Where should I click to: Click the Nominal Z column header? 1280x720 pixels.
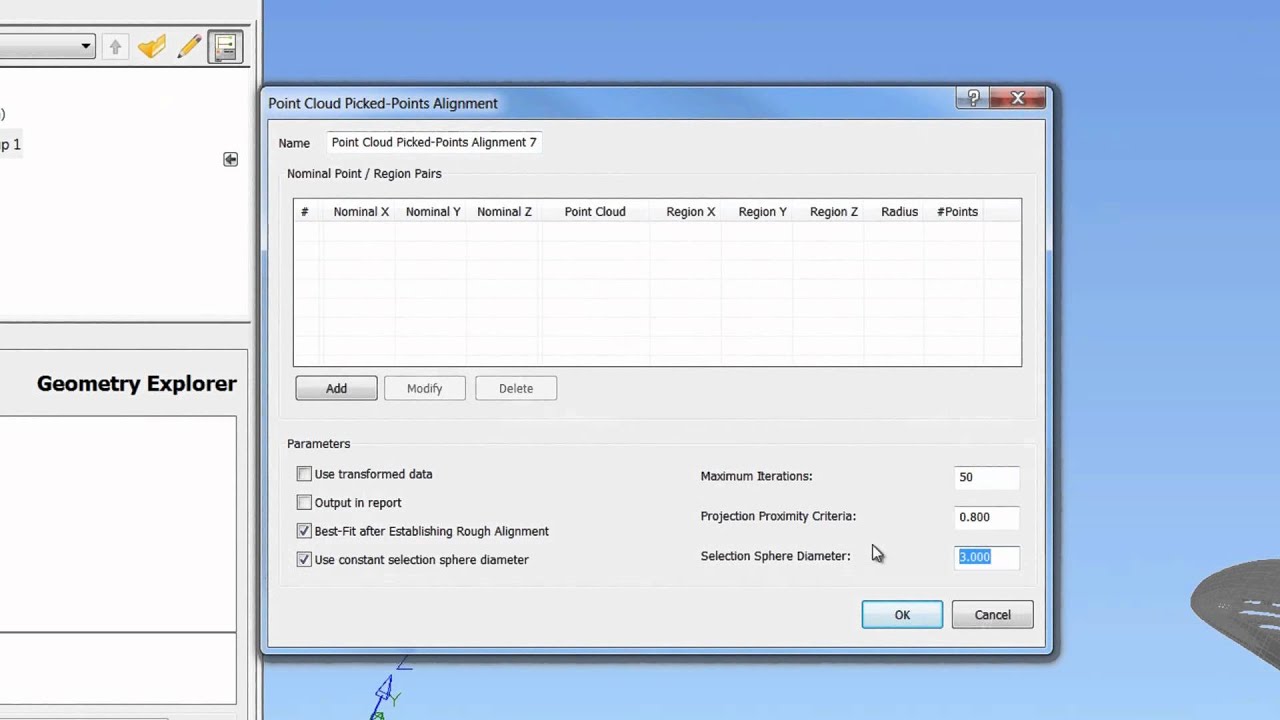(x=504, y=212)
